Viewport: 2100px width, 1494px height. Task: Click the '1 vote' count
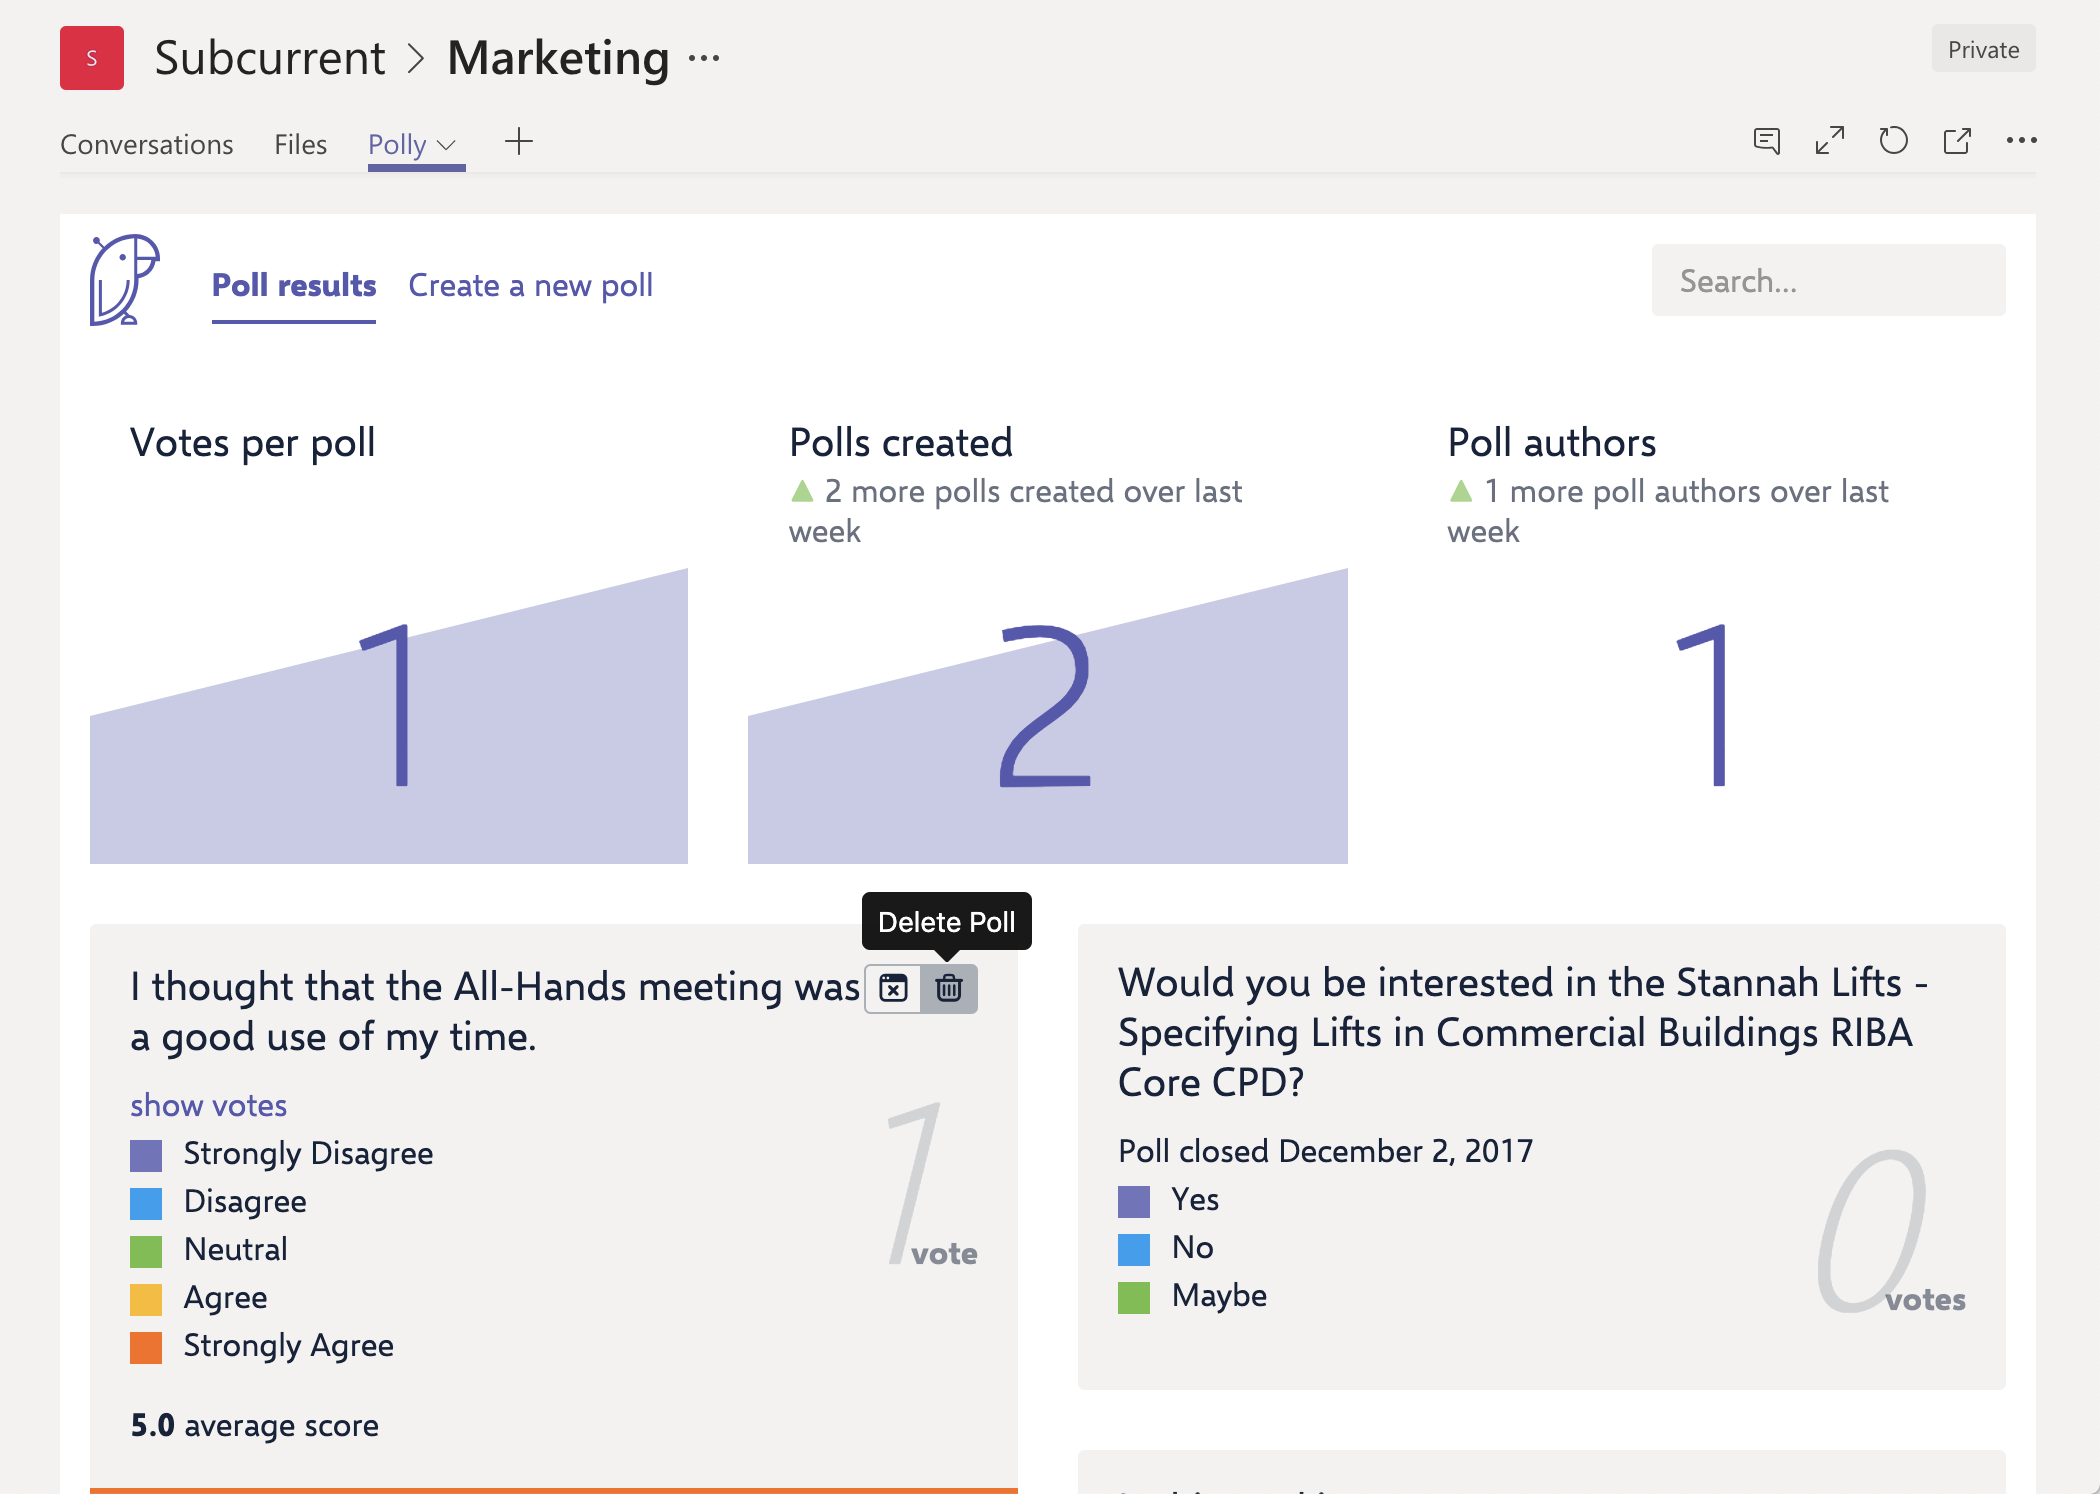point(932,1185)
